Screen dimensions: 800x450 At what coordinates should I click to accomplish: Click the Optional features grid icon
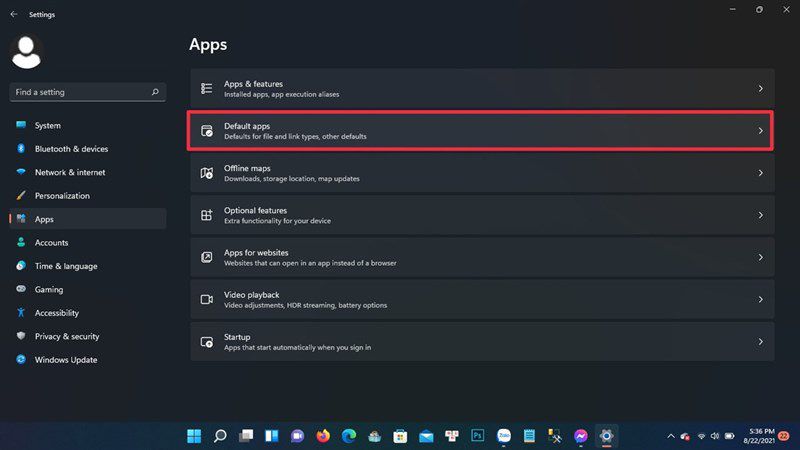207,215
